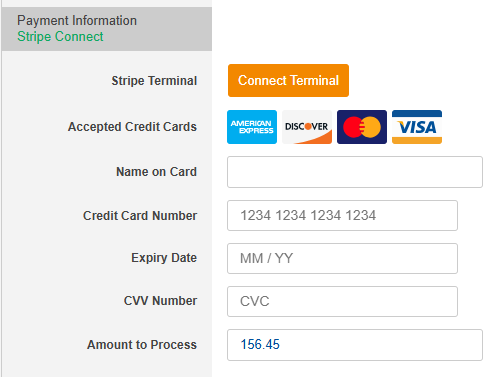This screenshot has height=377, width=498.
Task: Click the Amount to Process label
Action: coord(142,345)
